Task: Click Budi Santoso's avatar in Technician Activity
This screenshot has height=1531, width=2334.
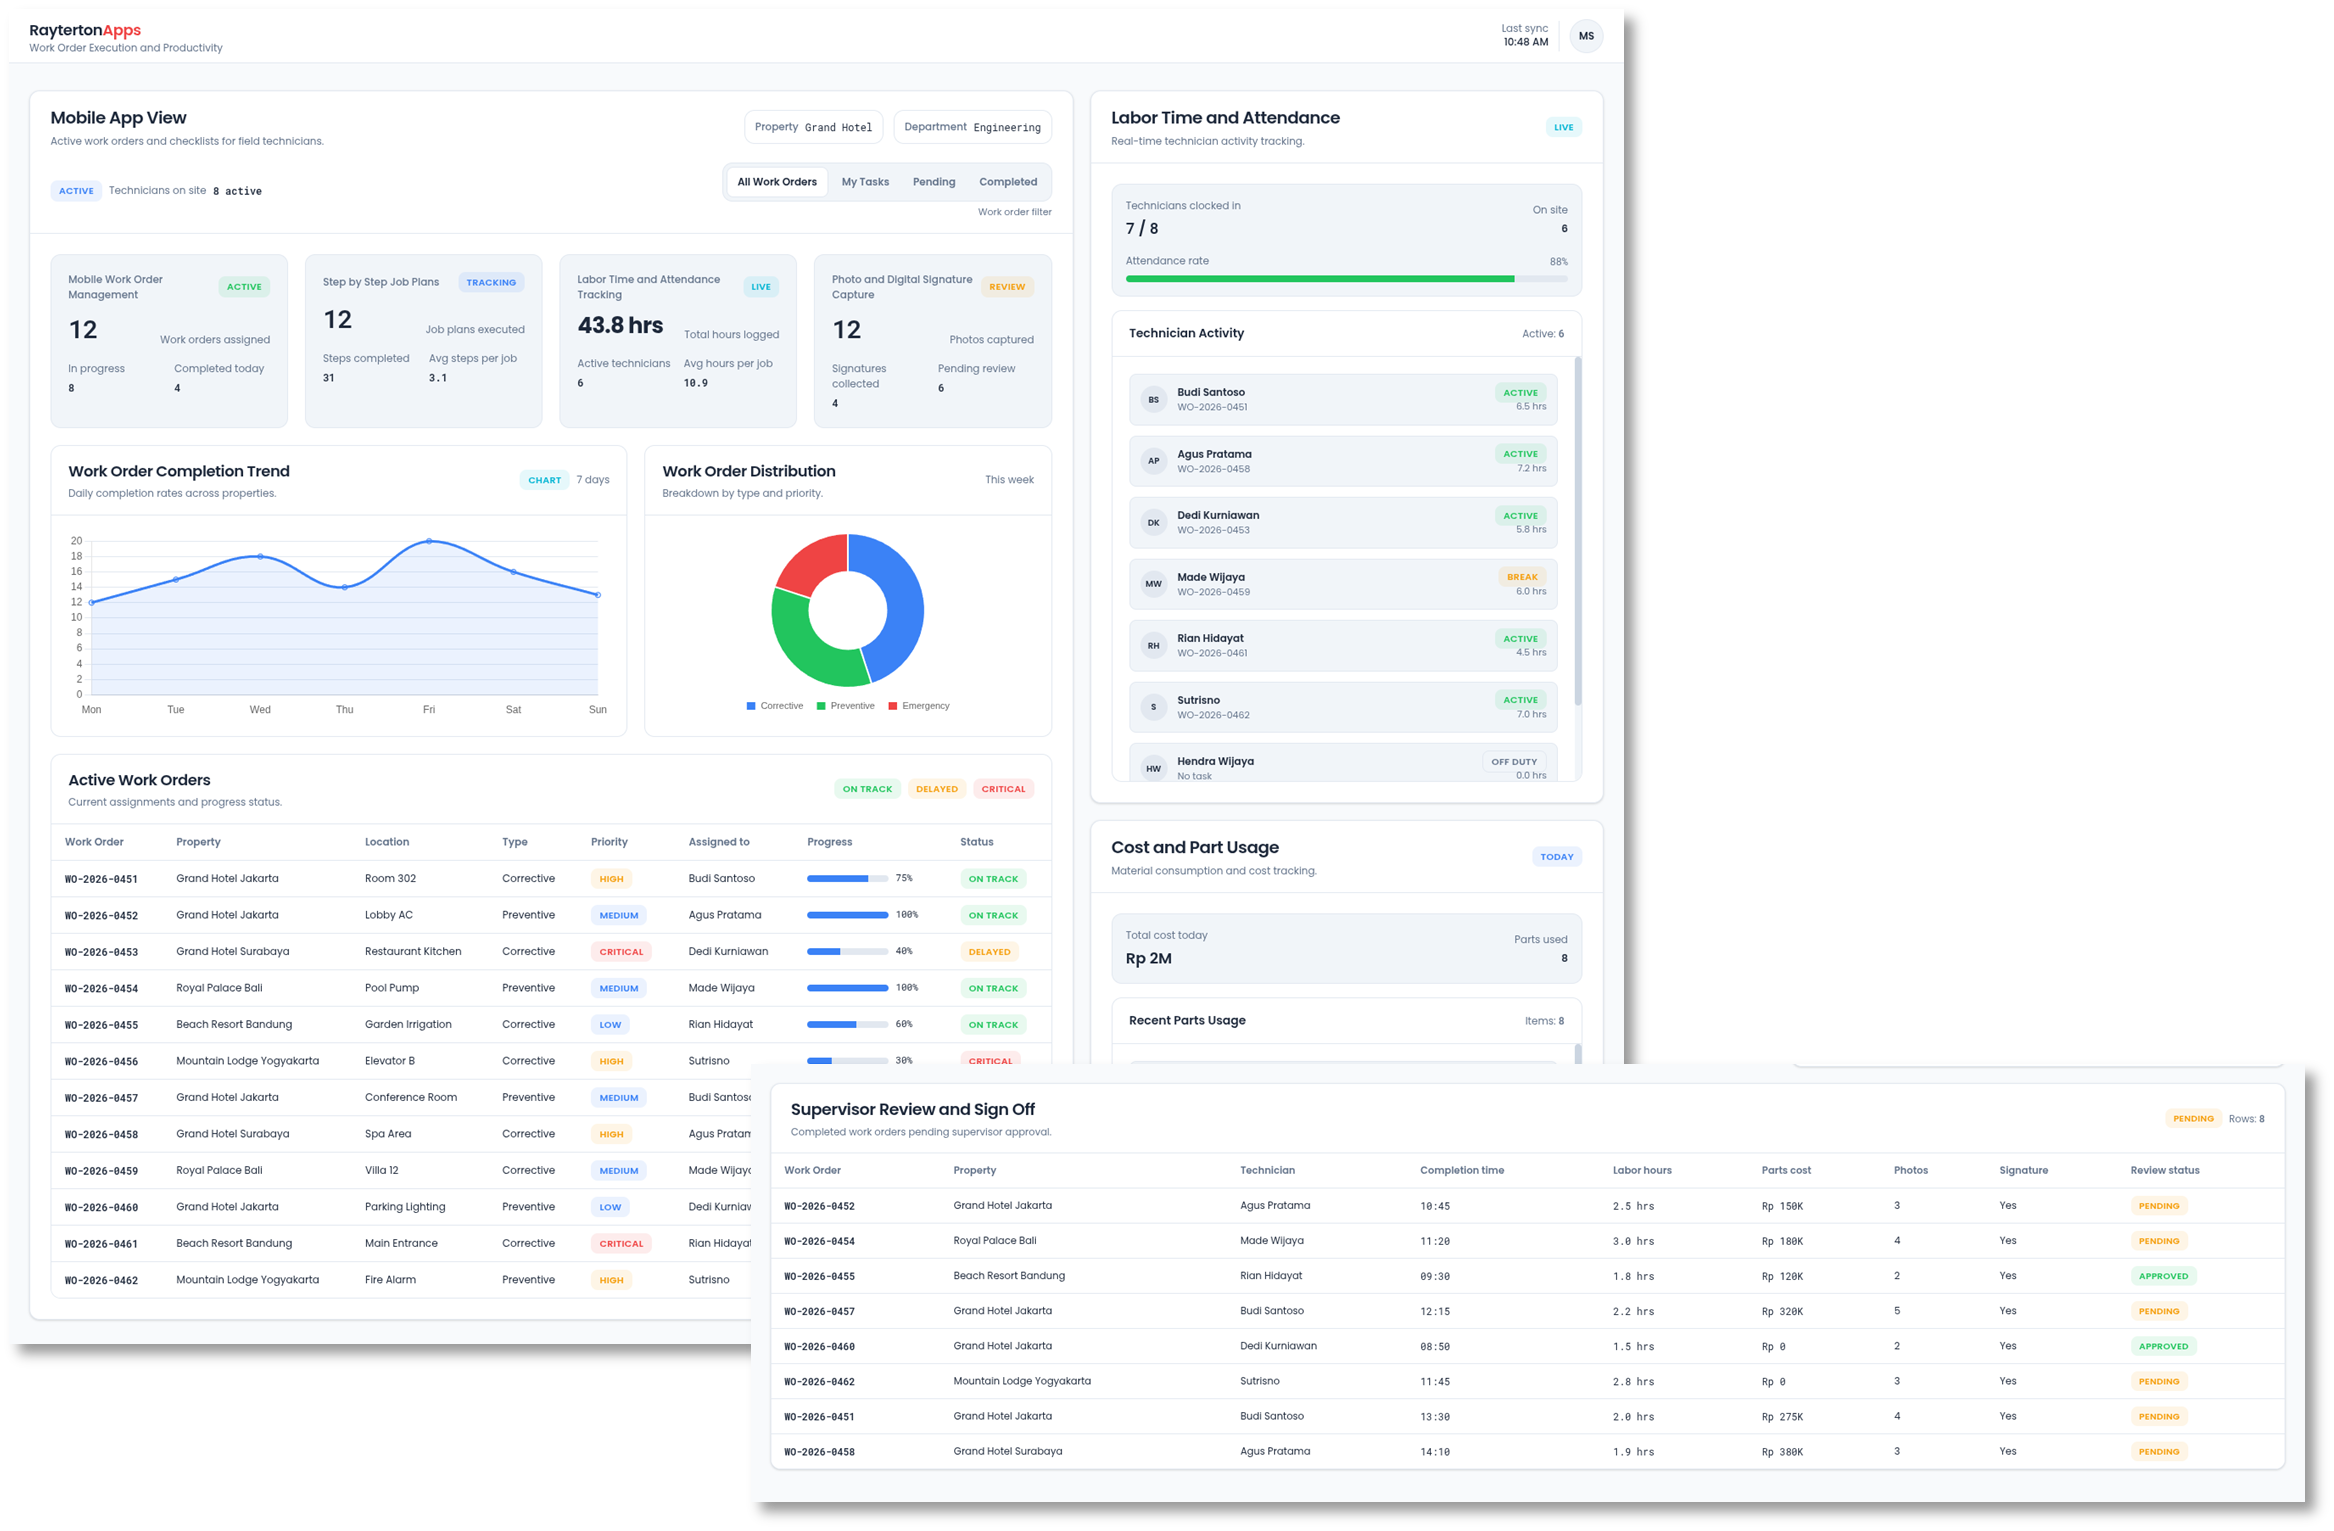Action: click(1153, 399)
